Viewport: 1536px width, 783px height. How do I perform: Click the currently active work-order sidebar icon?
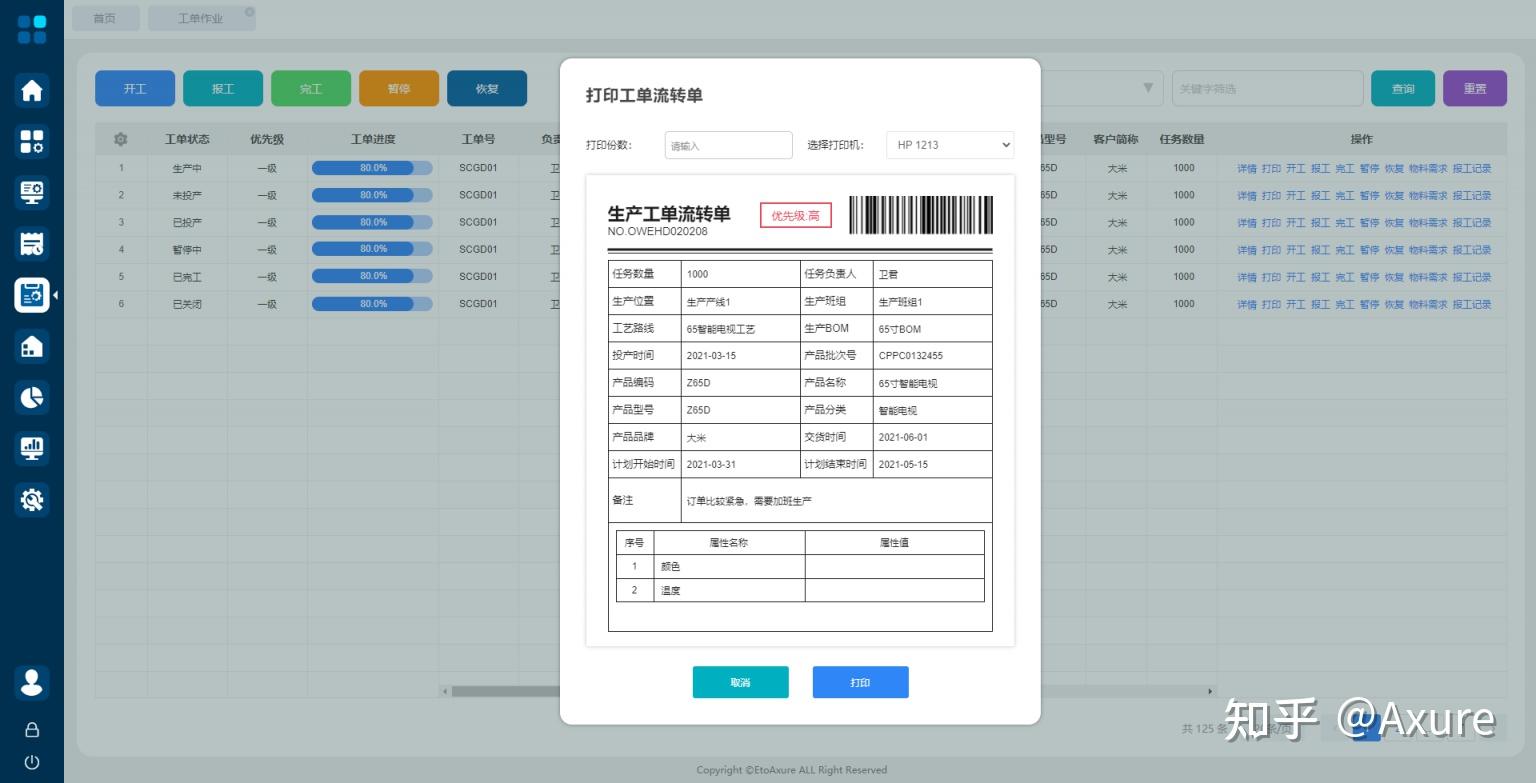(32, 294)
